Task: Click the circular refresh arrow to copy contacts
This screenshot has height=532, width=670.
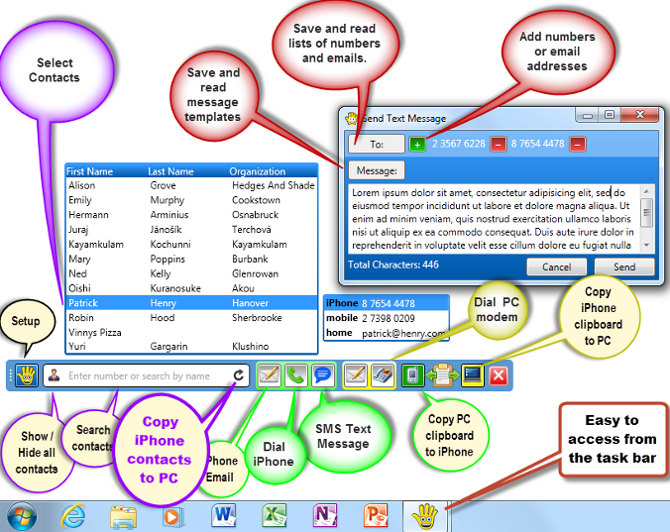Action: click(239, 375)
